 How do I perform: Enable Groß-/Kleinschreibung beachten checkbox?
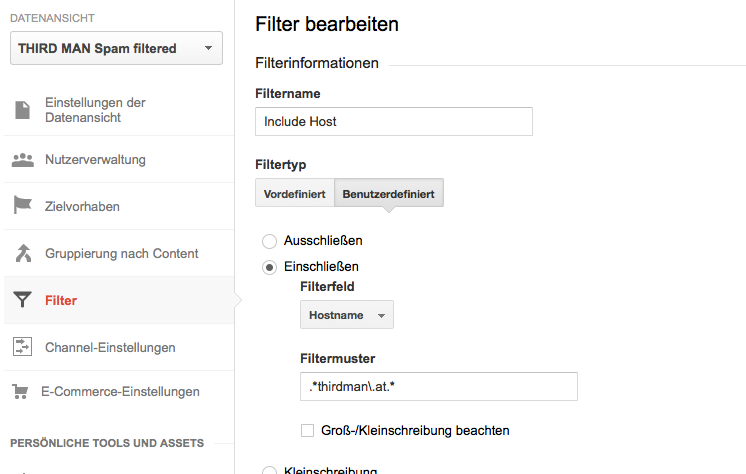[308, 431]
